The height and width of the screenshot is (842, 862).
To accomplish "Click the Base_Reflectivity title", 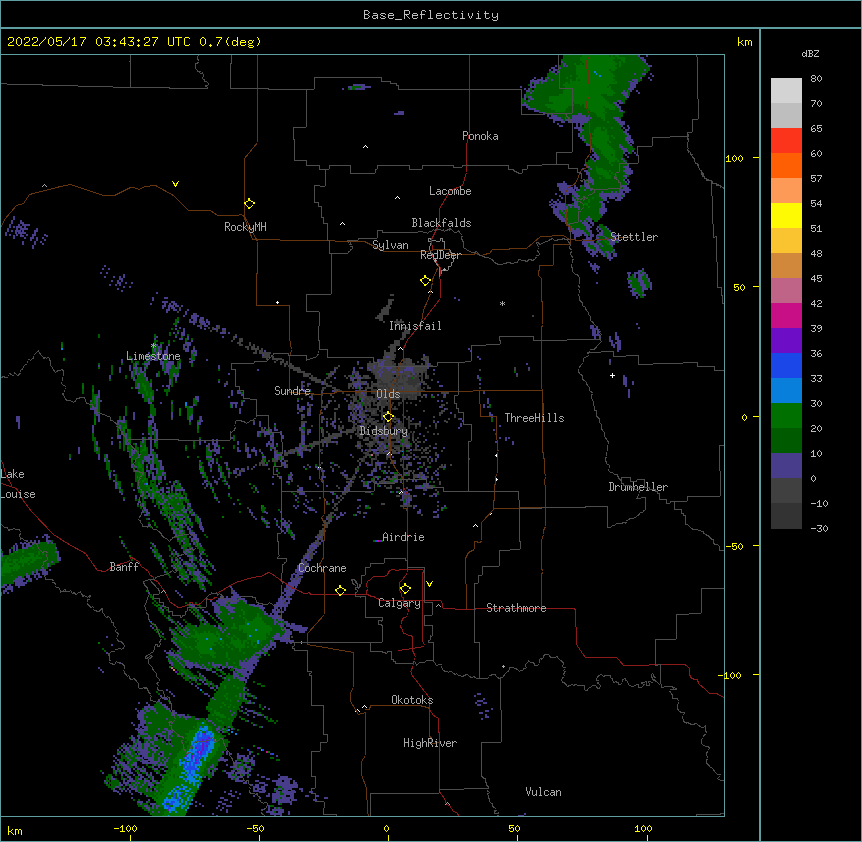I will click(431, 15).
